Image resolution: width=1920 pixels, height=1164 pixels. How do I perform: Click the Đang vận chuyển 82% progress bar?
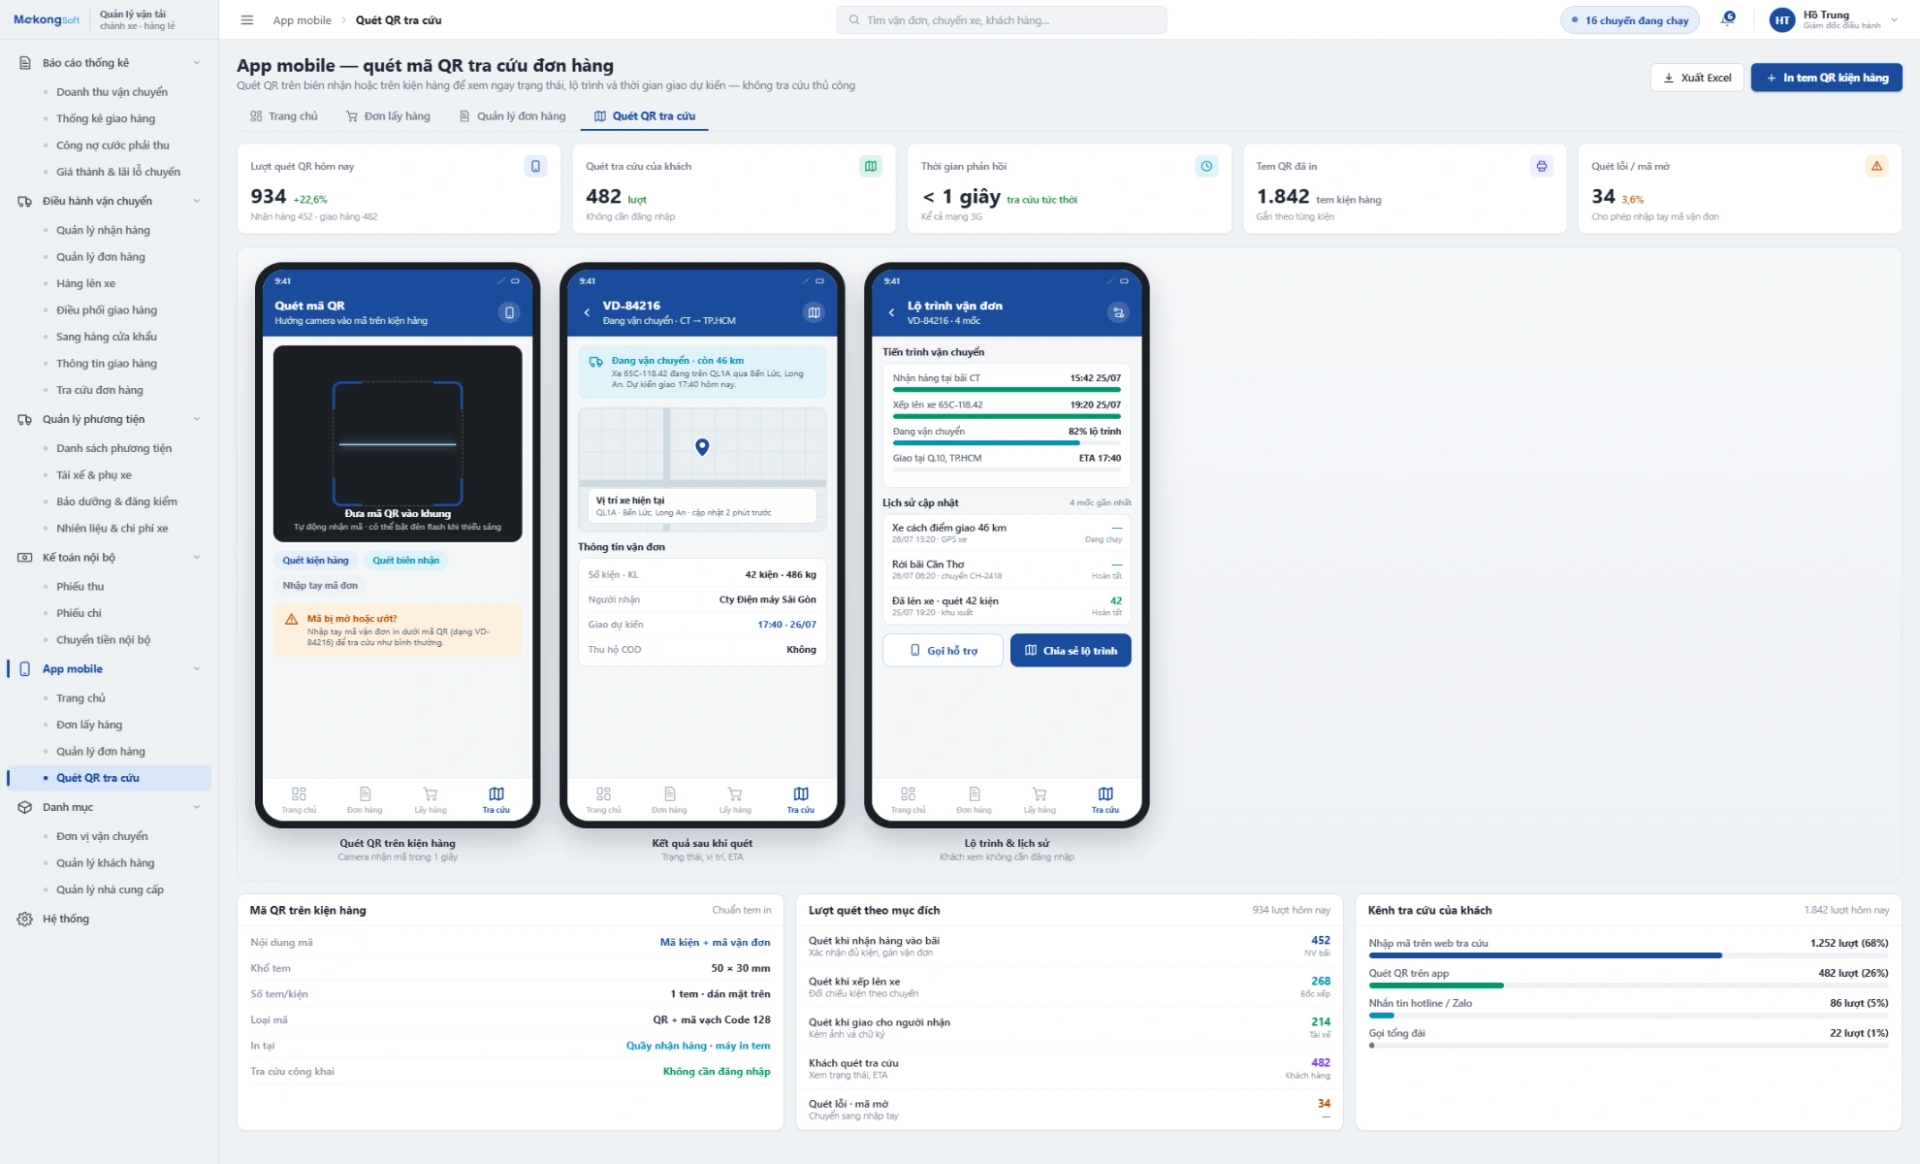pyautogui.click(x=1007, y=443)
